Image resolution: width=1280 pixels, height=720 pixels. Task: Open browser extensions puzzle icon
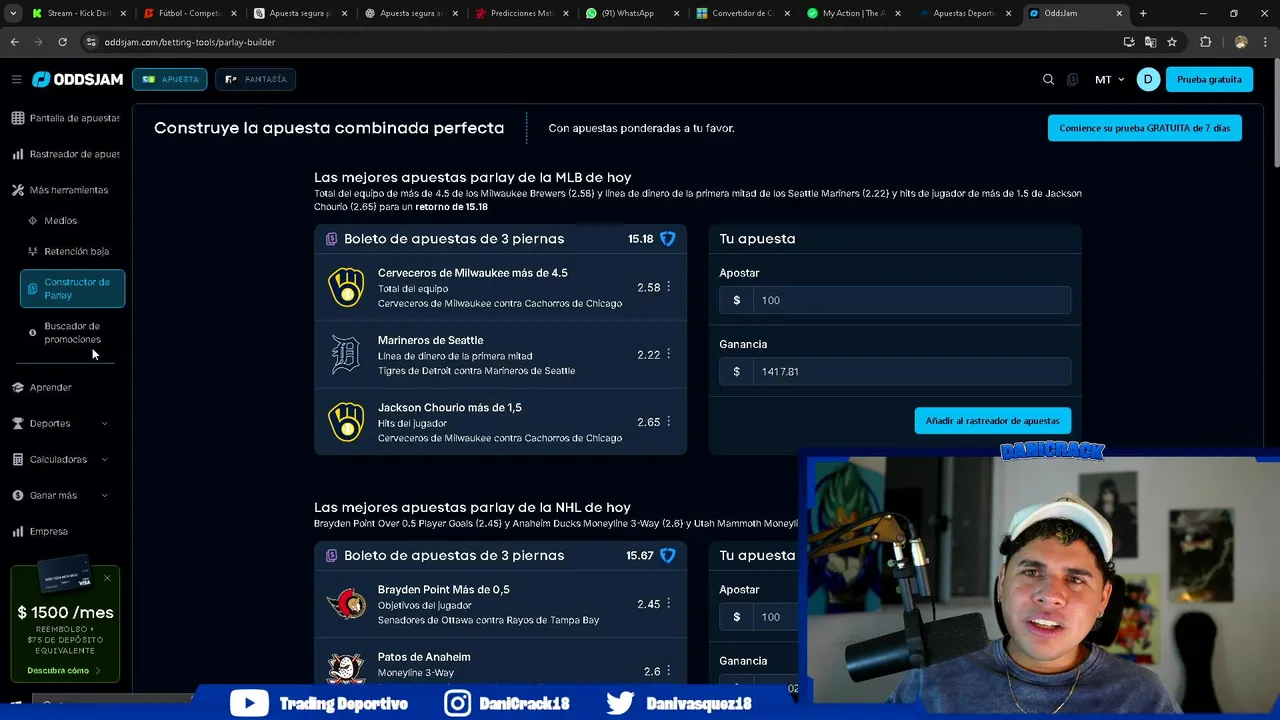1205,42
